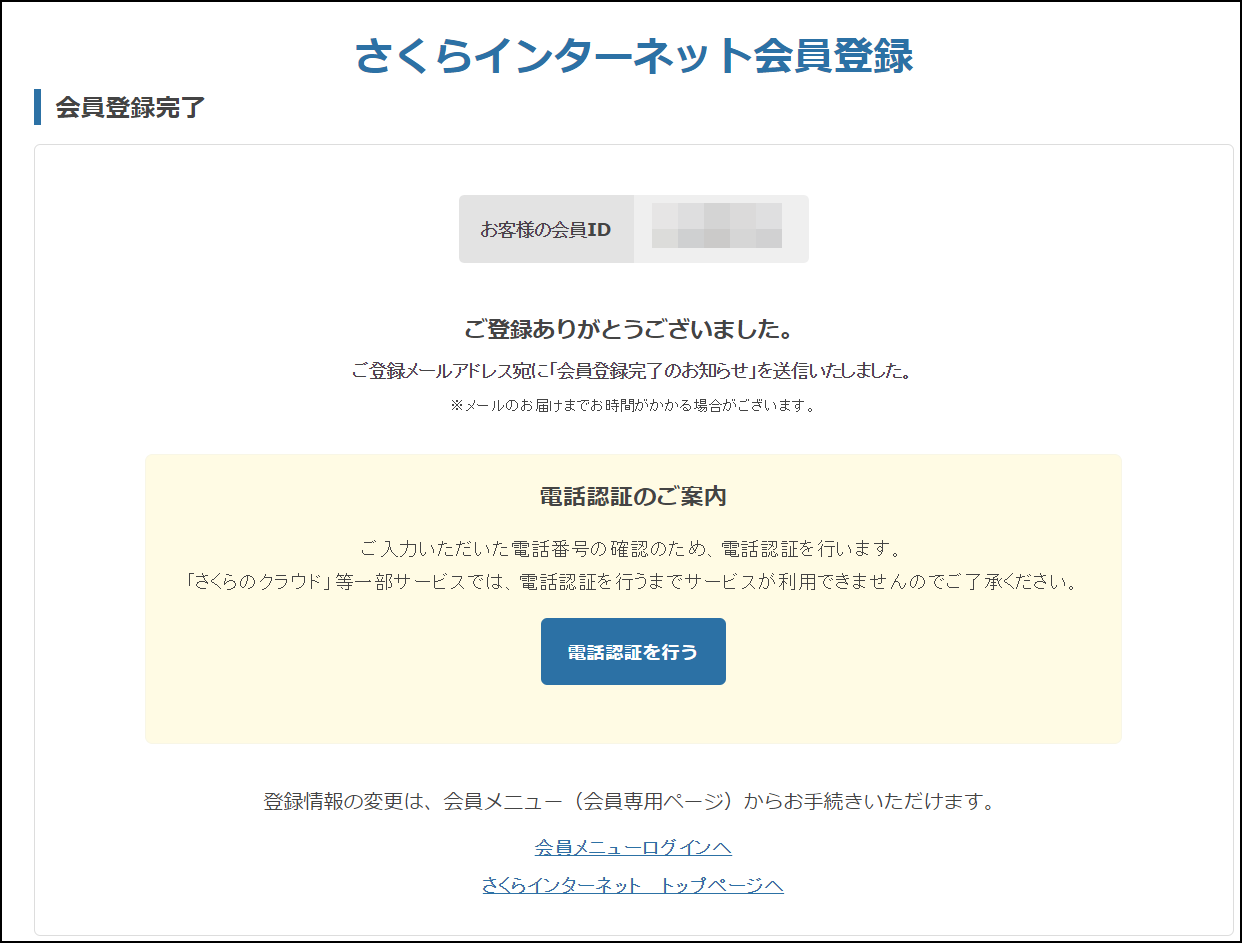The width and height of the screenshot is (1242, 943).
Task: Click the ※ email delay note
Action: 633,406
